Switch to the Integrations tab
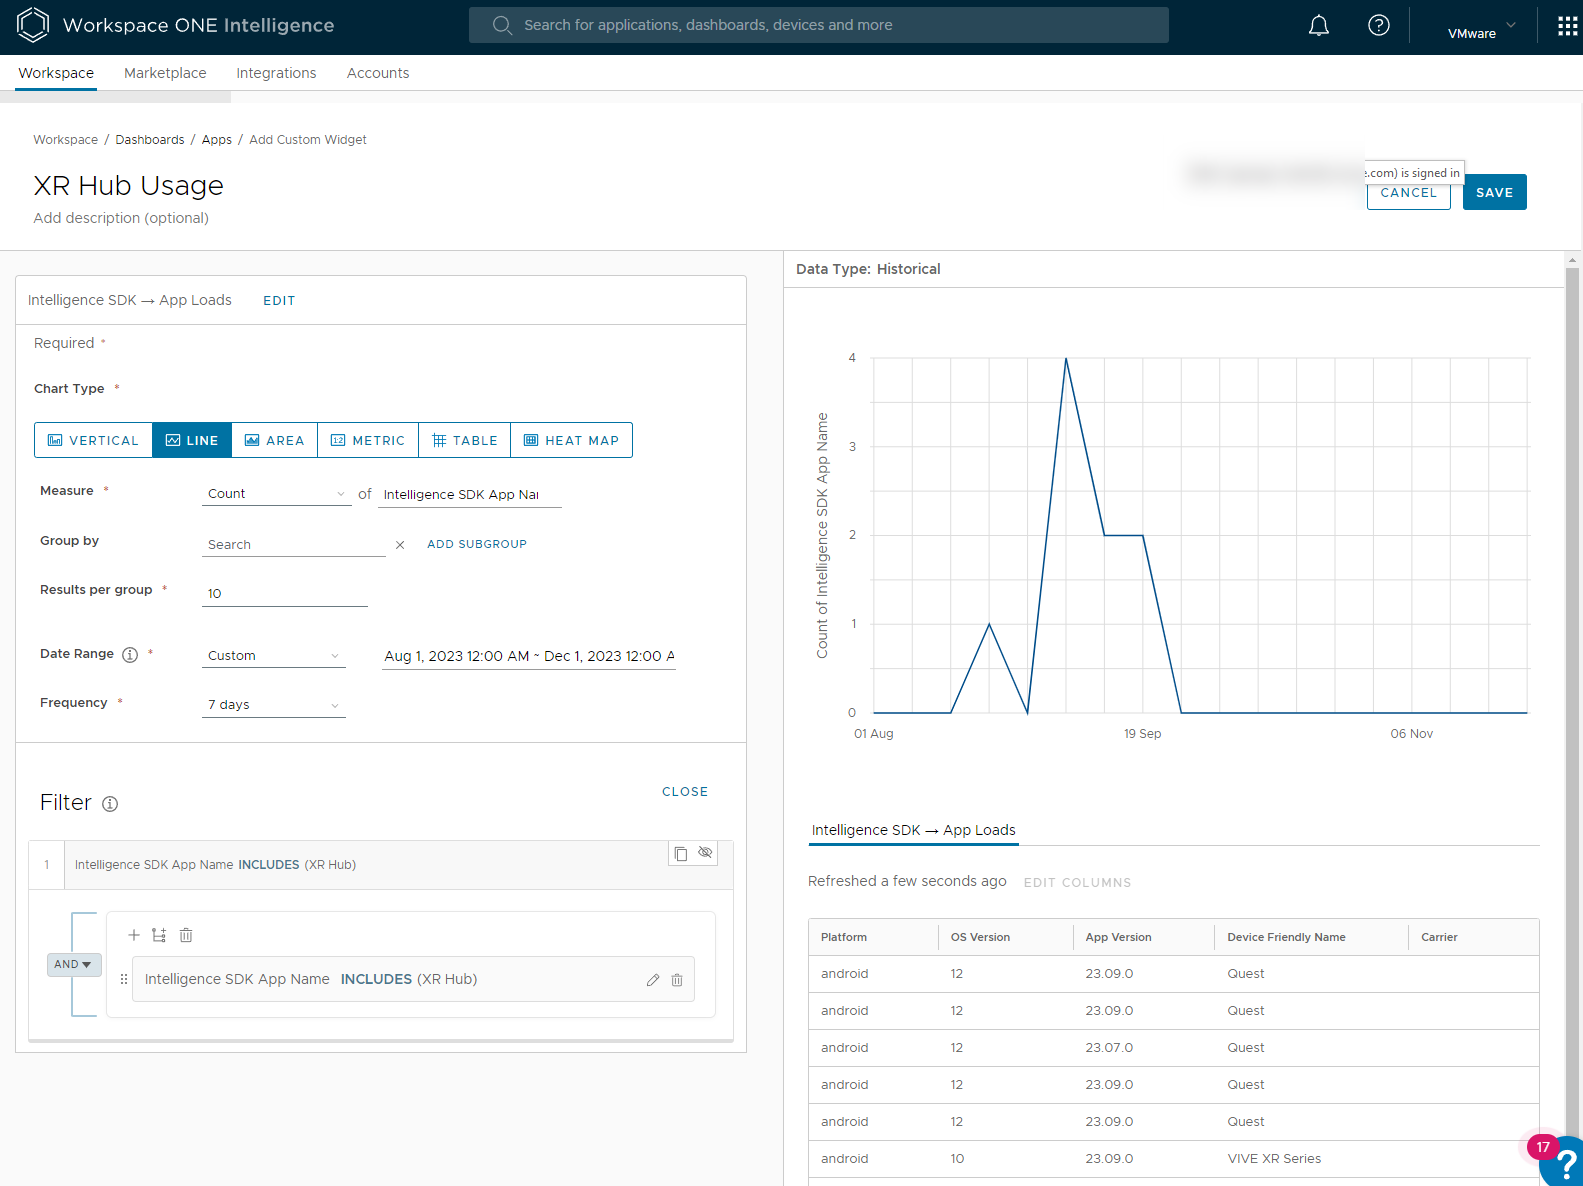The image size is (1583, 1186). [x=276, y=73]
